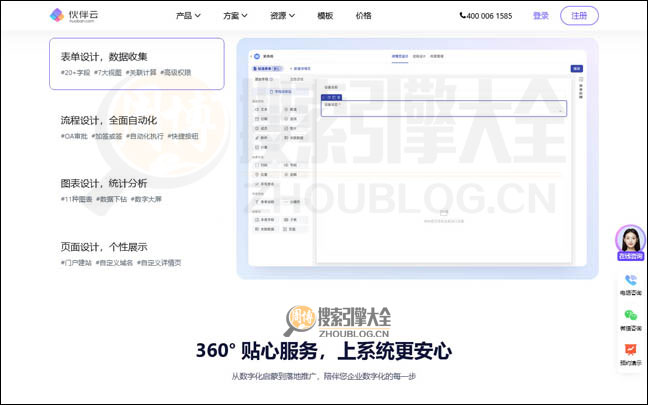This screenshot has width=648, height=405.
Task: Click the #11种图表 tag text
Action: click(x=76, y=199)
